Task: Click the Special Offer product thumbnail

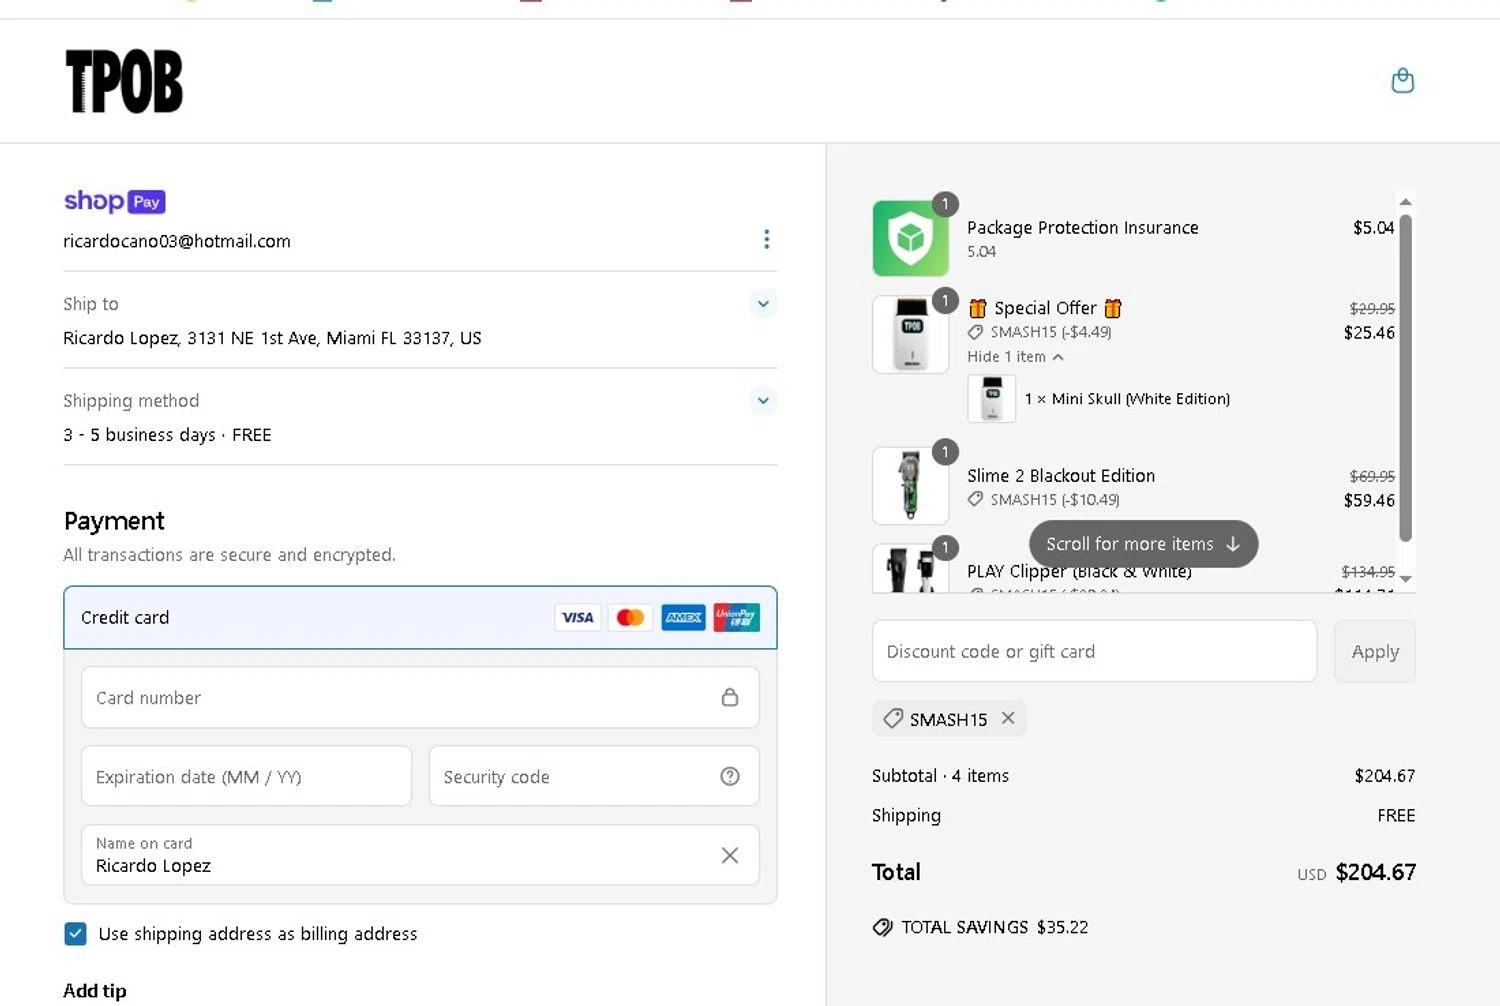Action: [x=910, y=334]
